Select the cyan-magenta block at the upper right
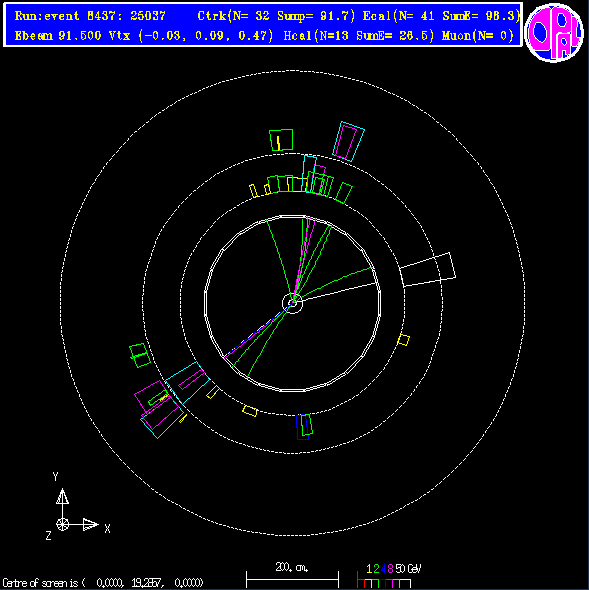The width and height of the screenshot is (589, 590). tap(349, 141)
